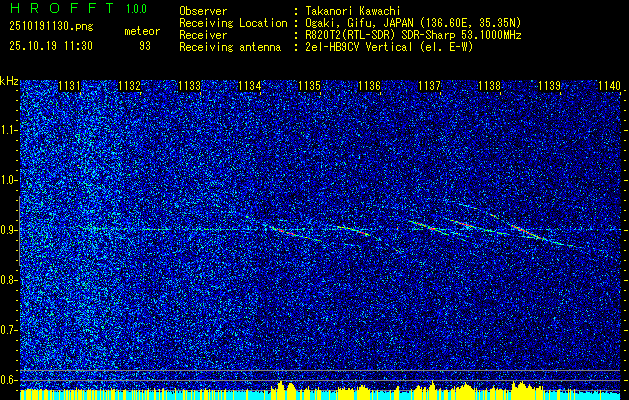Click the R820T2(RTL-SDR) SDR-Sharp receiver text
This screenshot has width=629, height=400.
(x=413, y=35)
